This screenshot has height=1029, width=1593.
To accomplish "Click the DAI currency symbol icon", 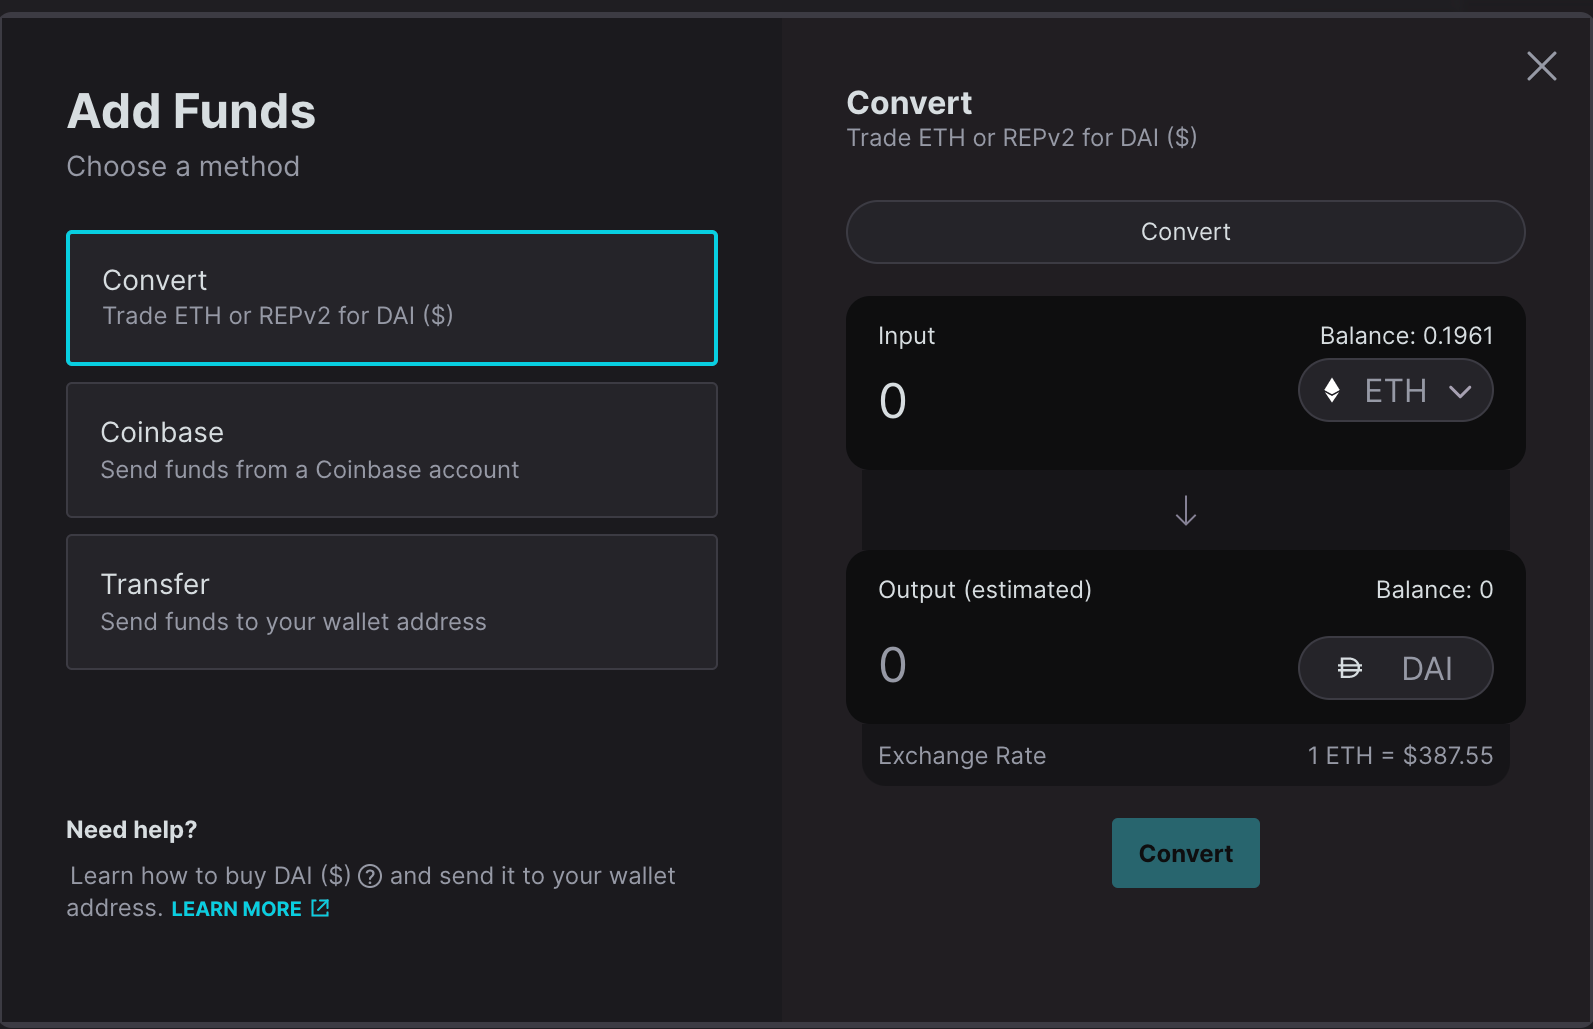I will 1350,668.
